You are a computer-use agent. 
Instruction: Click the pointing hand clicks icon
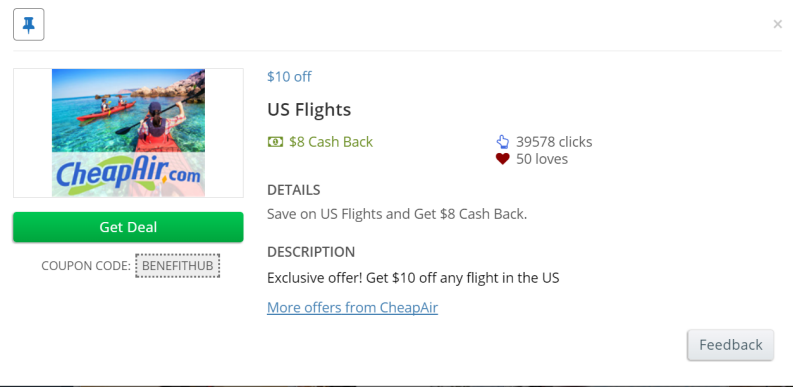[x=502, y=142]
